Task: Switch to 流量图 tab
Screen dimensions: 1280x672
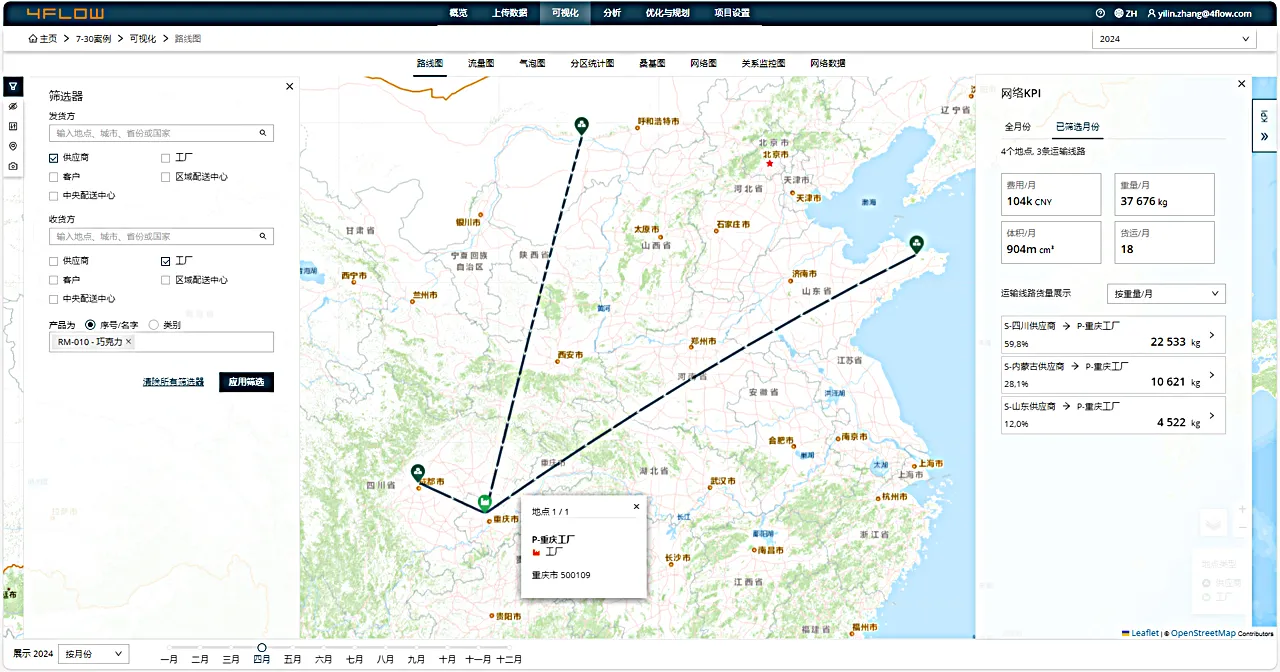Action: [481, 63]
